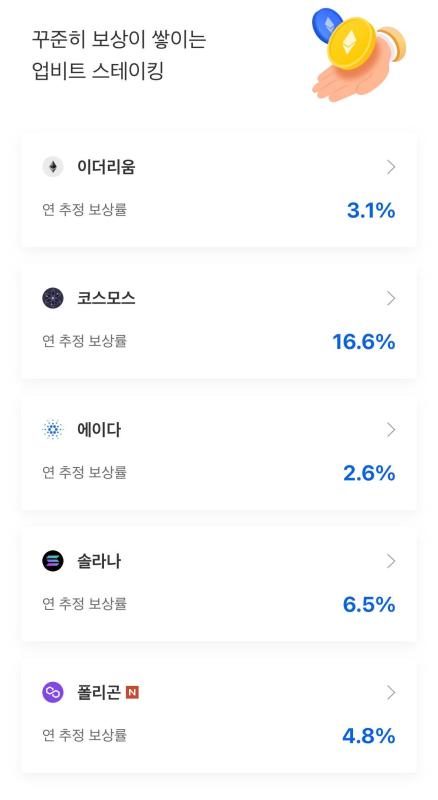Image resolution: width=438 pixels, height=800 pixels.
Task: Open the 에이다 chevron arrow
Action: click(x=391, y=430)
